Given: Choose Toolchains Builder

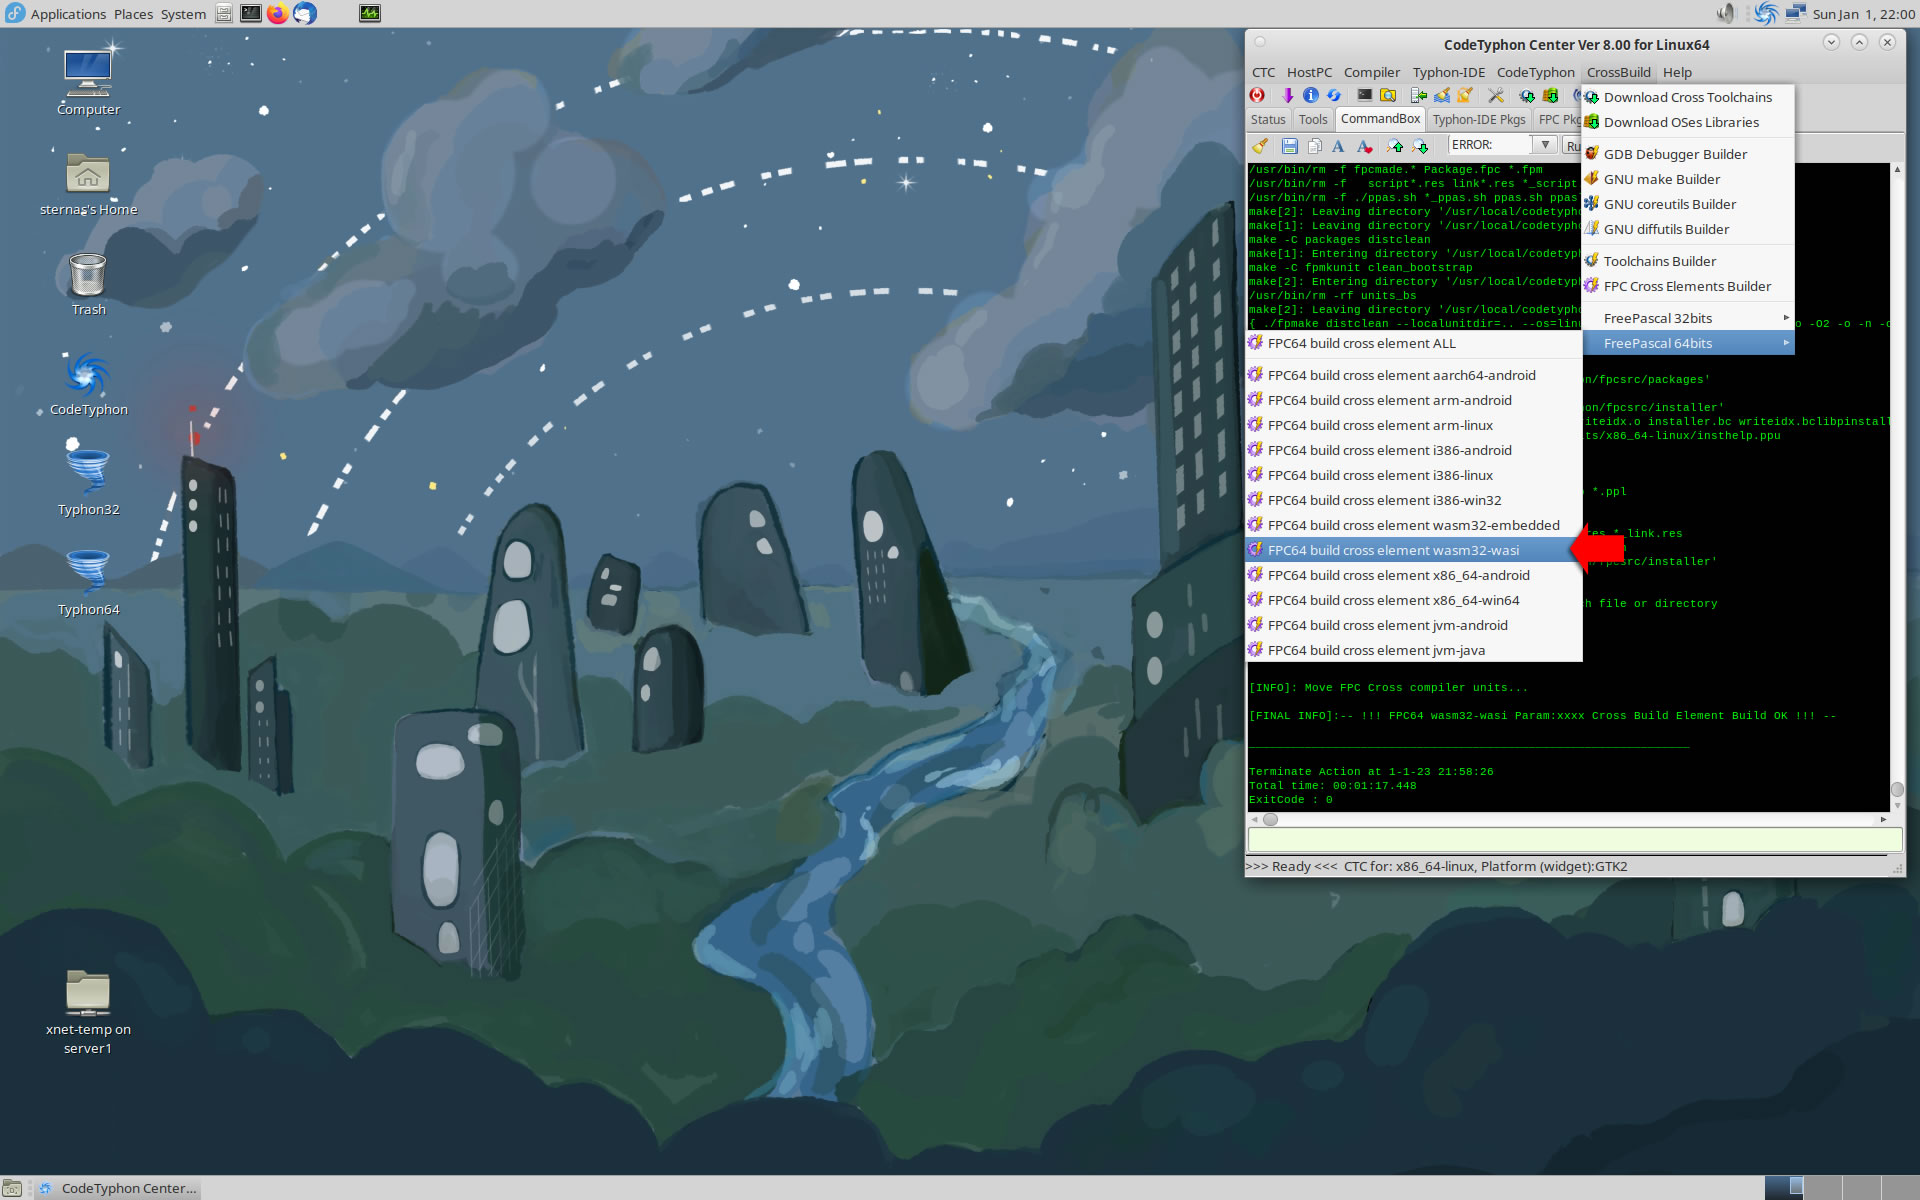Looking at the screenshot, I should pyautogui.click(x=1688, y=261).
